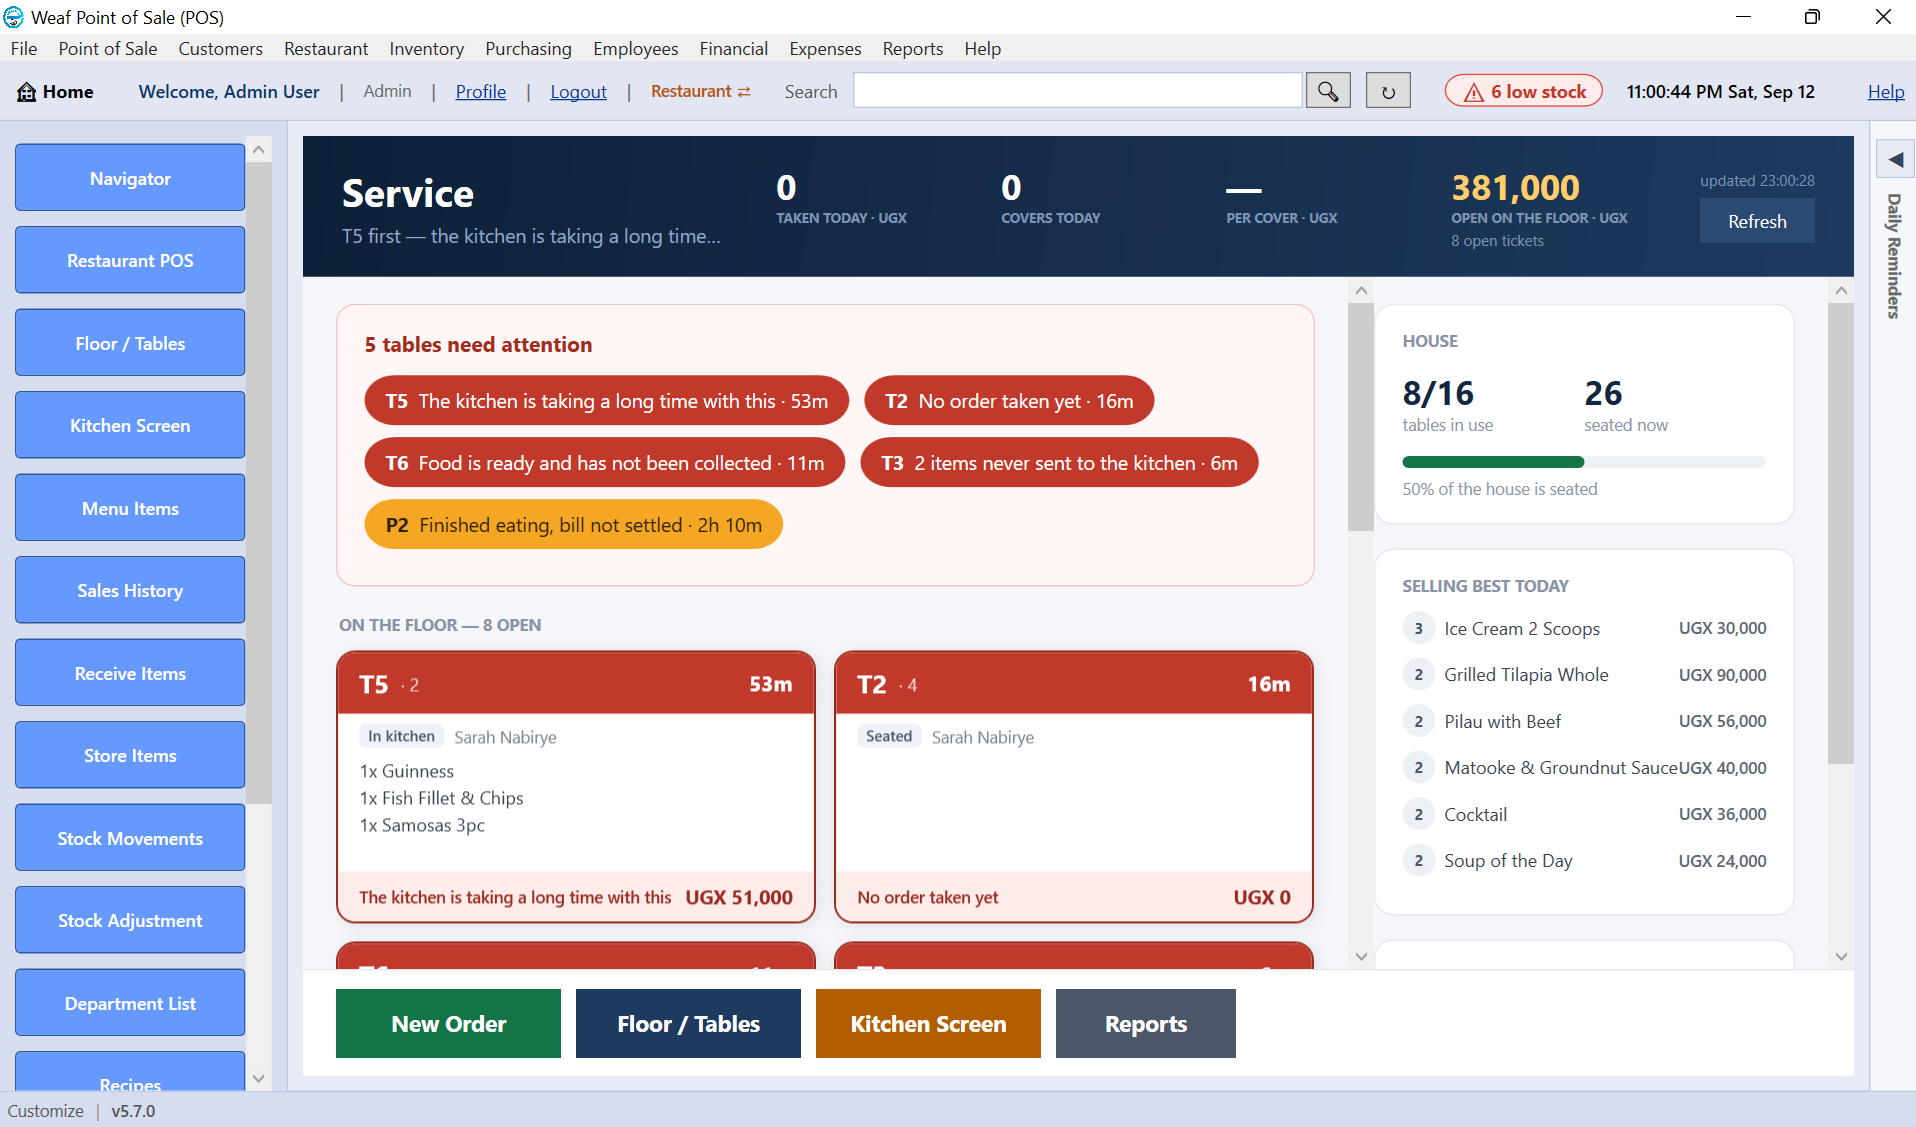The image size is (1916, 1127).
Task: Select T3 items never sent alert pill
Action: pos(1059,463)
